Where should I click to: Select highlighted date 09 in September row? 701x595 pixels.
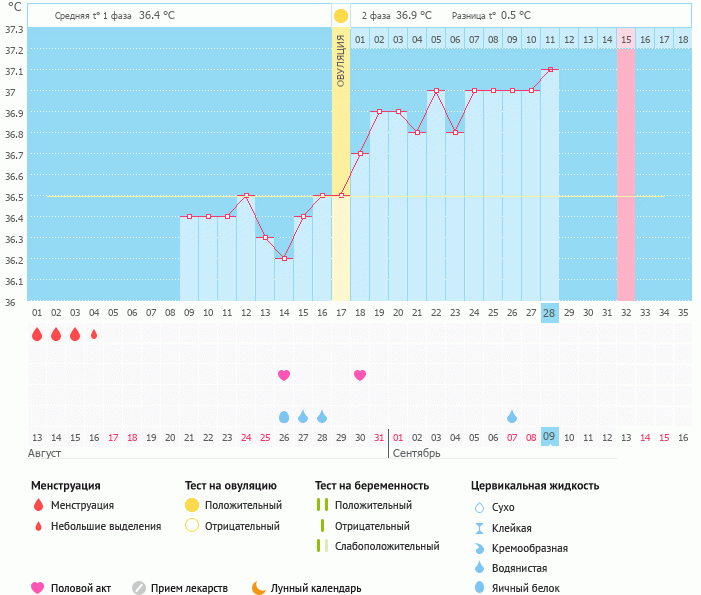point(549,437)
